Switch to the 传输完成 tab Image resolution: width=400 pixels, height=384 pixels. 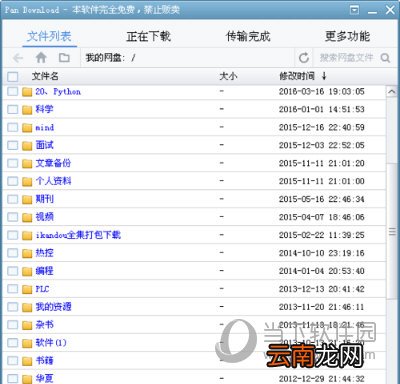(x=248, y=36)
